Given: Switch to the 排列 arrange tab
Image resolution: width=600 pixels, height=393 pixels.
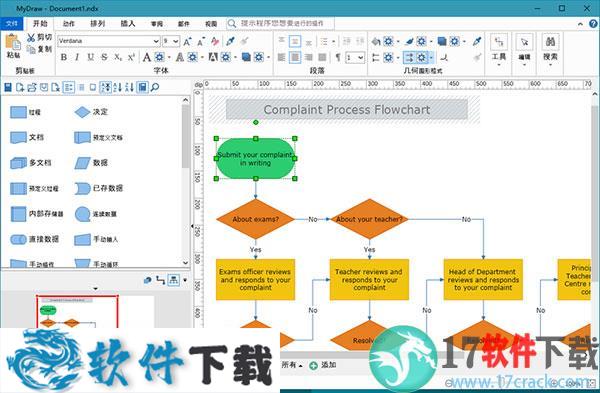Looking at the screenshot, I should click(x=98, y=24).
